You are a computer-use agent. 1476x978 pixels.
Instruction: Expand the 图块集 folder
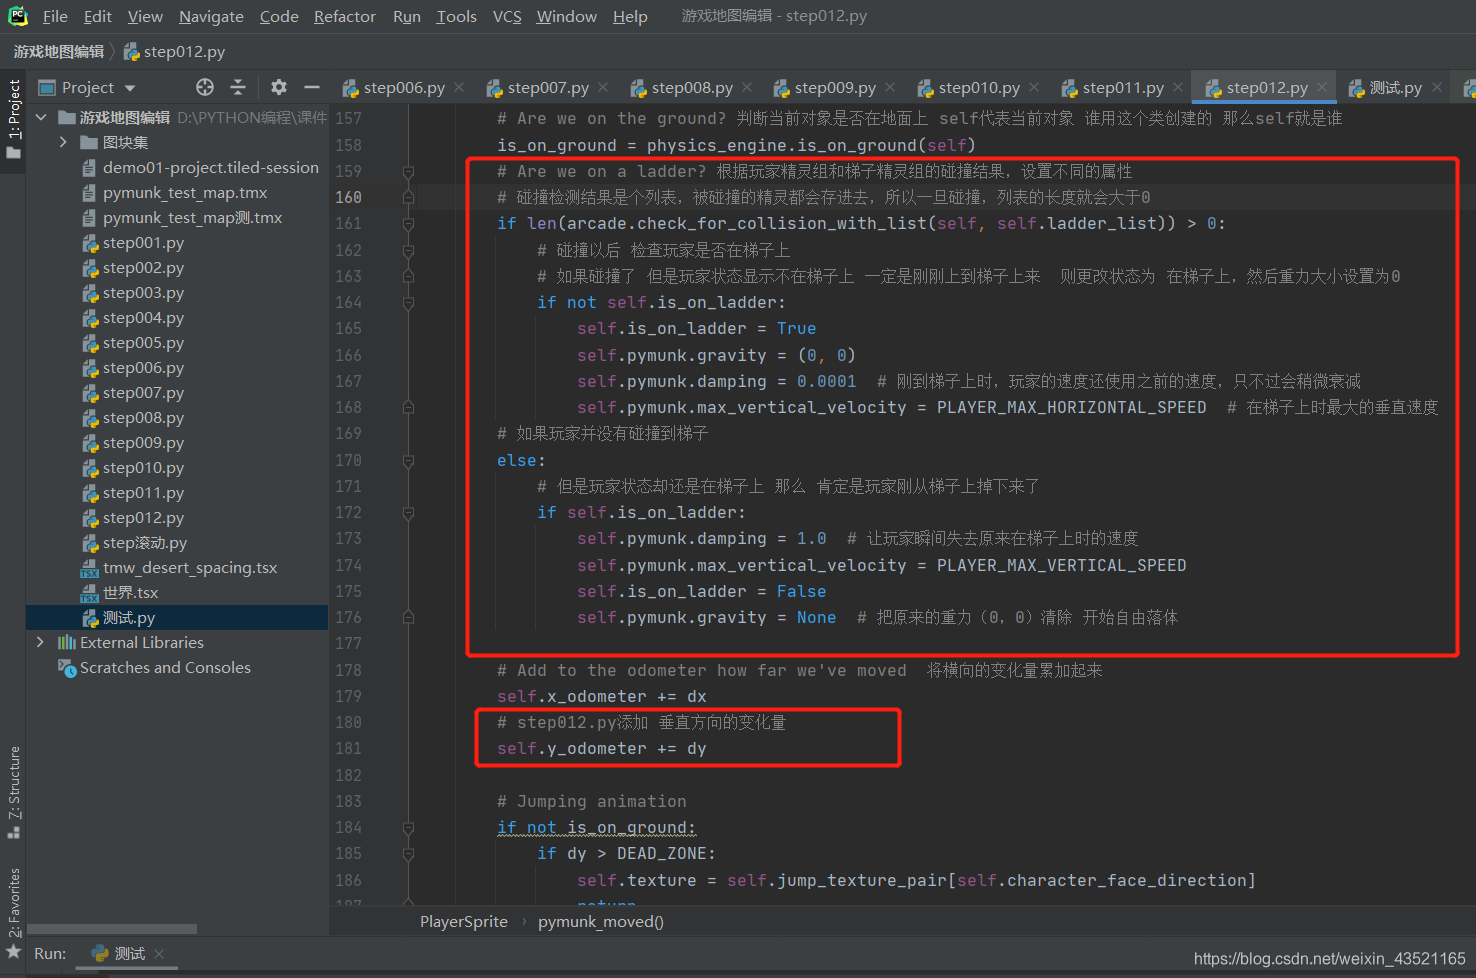(63, 142)
